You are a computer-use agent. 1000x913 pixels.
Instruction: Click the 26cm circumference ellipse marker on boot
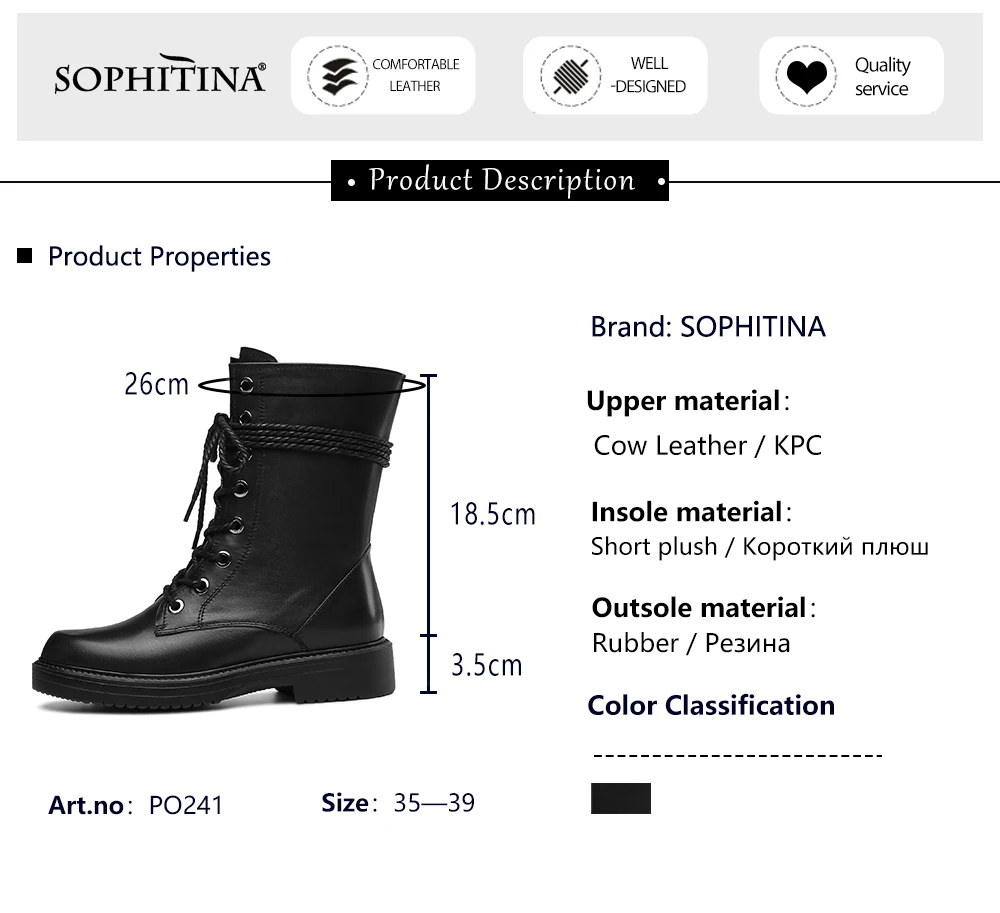coord(311,384)
